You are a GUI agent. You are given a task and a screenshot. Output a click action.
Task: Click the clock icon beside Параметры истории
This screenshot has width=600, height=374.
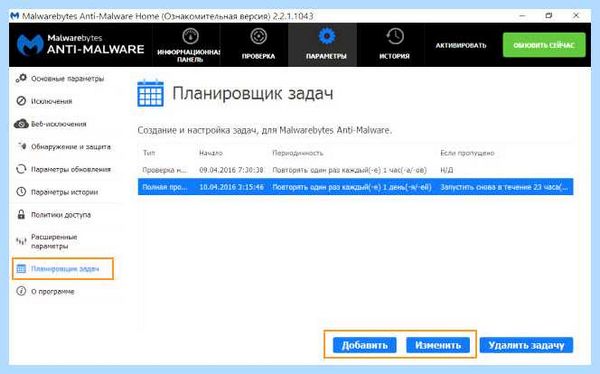[x=21, y=192]
